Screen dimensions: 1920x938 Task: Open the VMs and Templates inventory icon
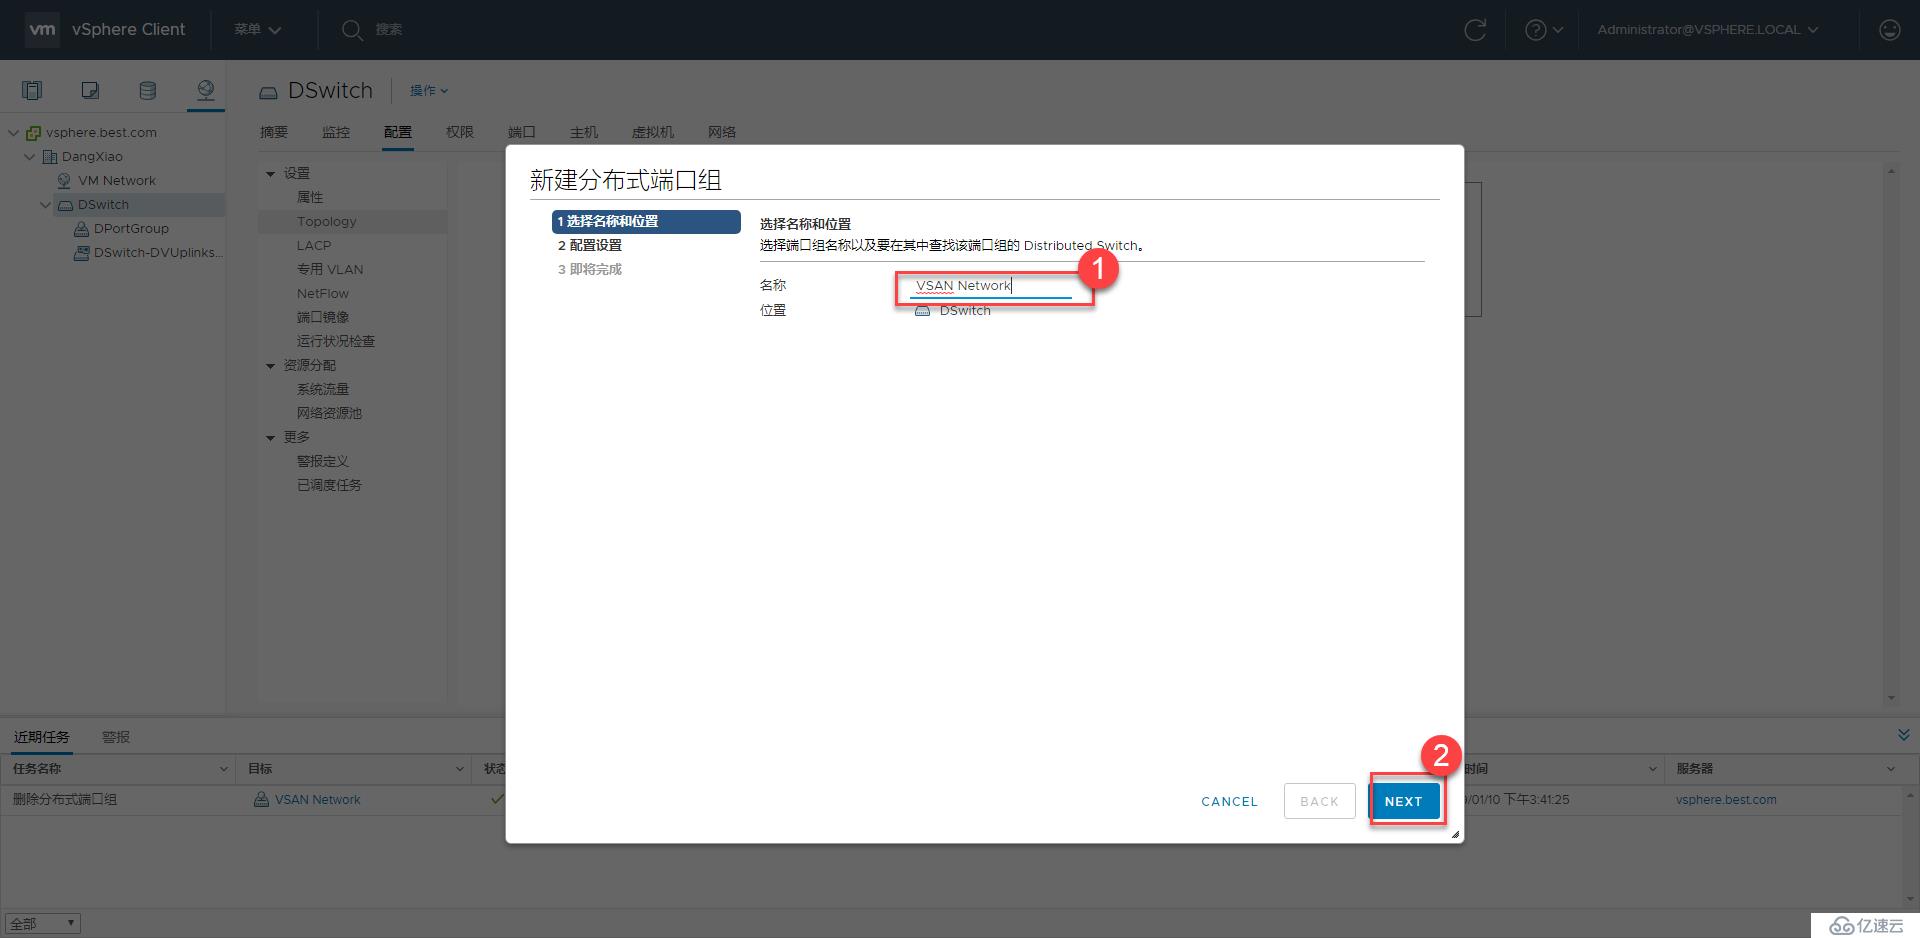(90, 91)
